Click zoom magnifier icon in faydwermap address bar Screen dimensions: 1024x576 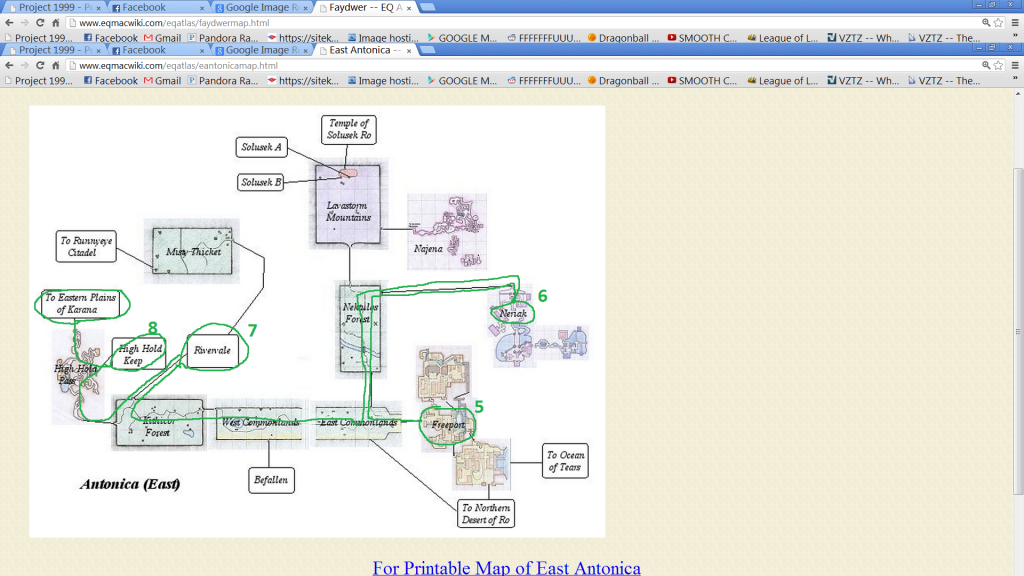pos(986,22)
